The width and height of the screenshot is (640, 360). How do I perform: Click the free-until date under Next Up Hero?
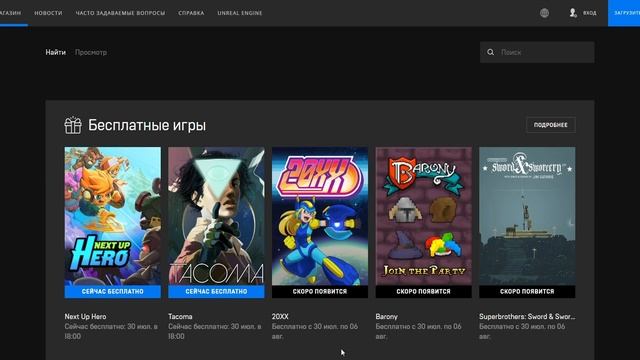[111, 331]
